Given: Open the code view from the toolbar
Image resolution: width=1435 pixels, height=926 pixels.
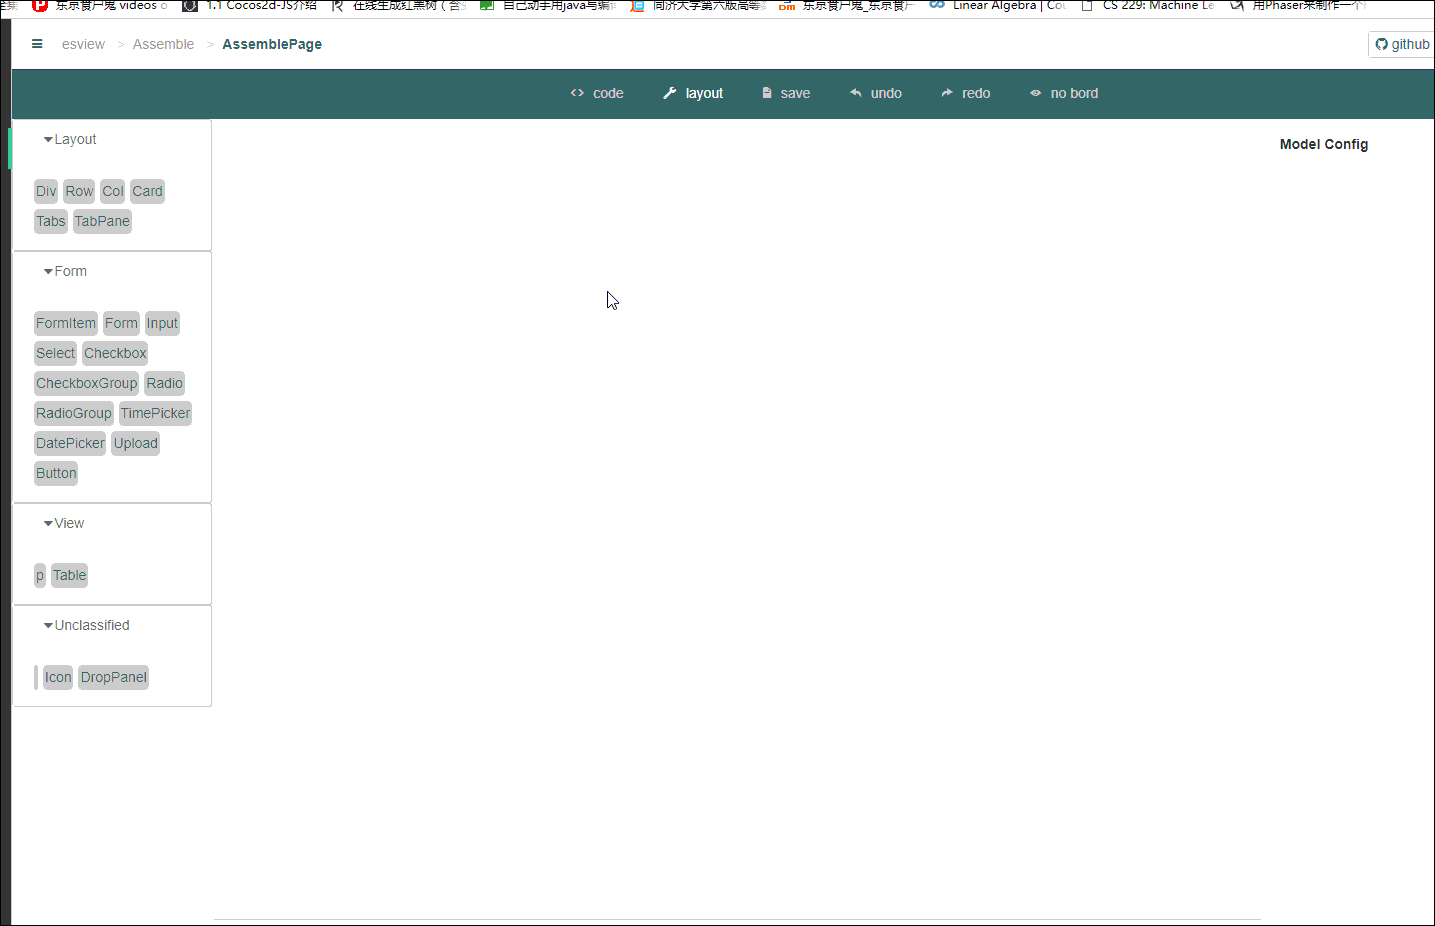Looking at the screenshot, I should coord(597,93).
